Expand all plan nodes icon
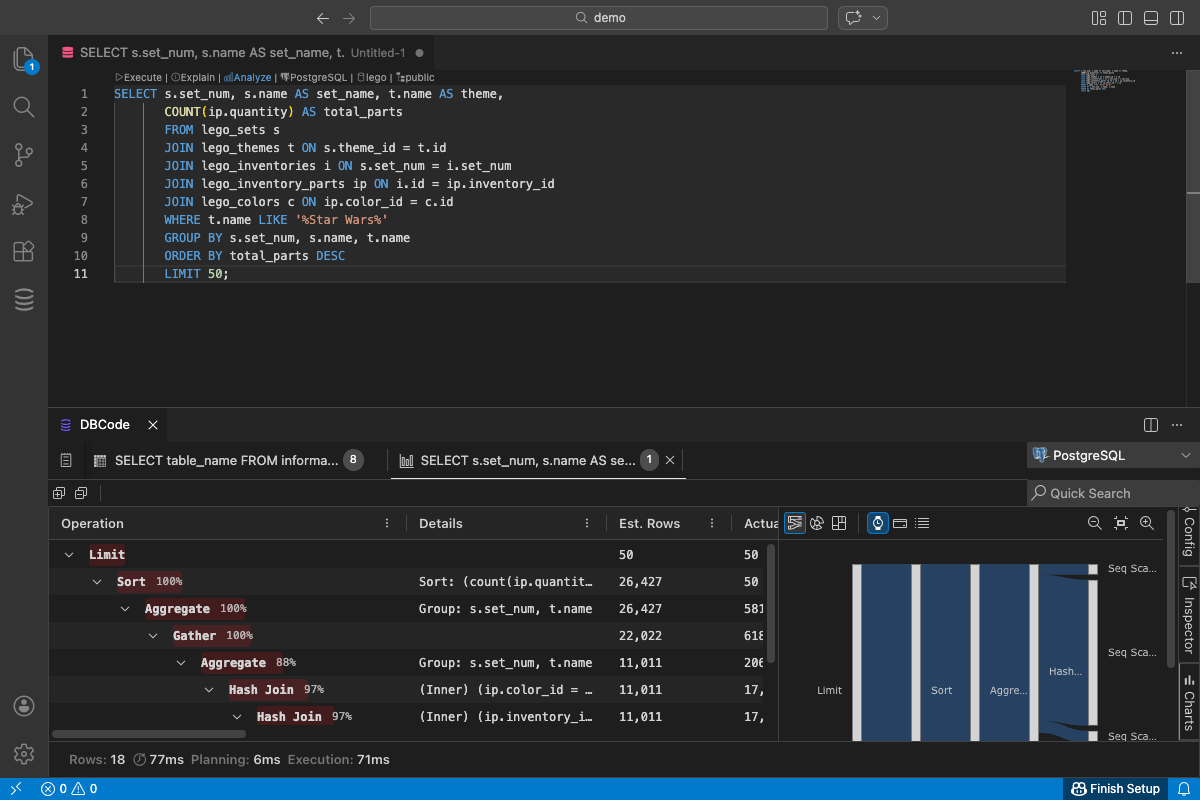The image size is (1200, 800). click(59, 493)
